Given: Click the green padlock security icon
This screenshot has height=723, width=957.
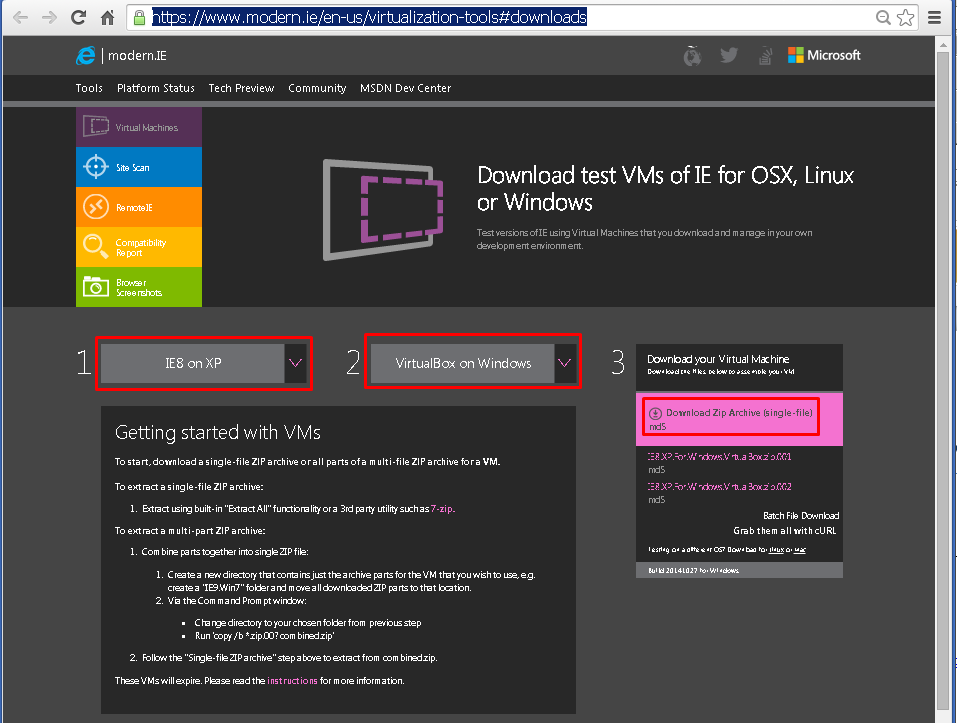Looking at the screenshot, I should (x=140, y=17).
